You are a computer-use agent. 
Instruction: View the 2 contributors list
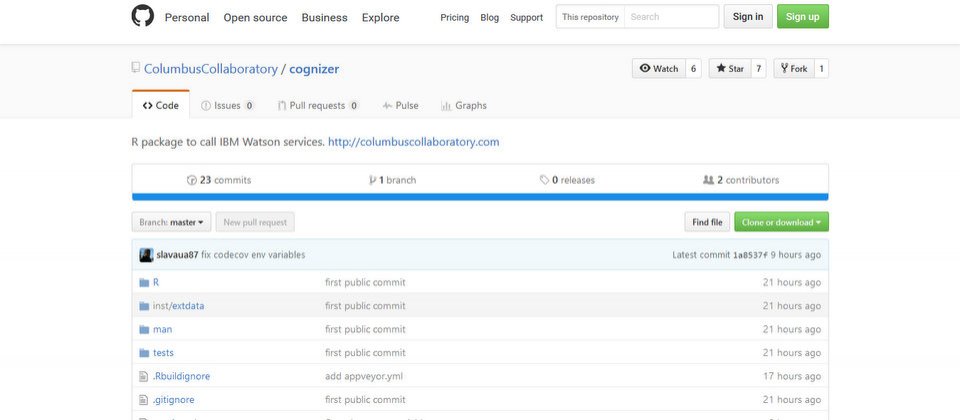tap(741, 180)
